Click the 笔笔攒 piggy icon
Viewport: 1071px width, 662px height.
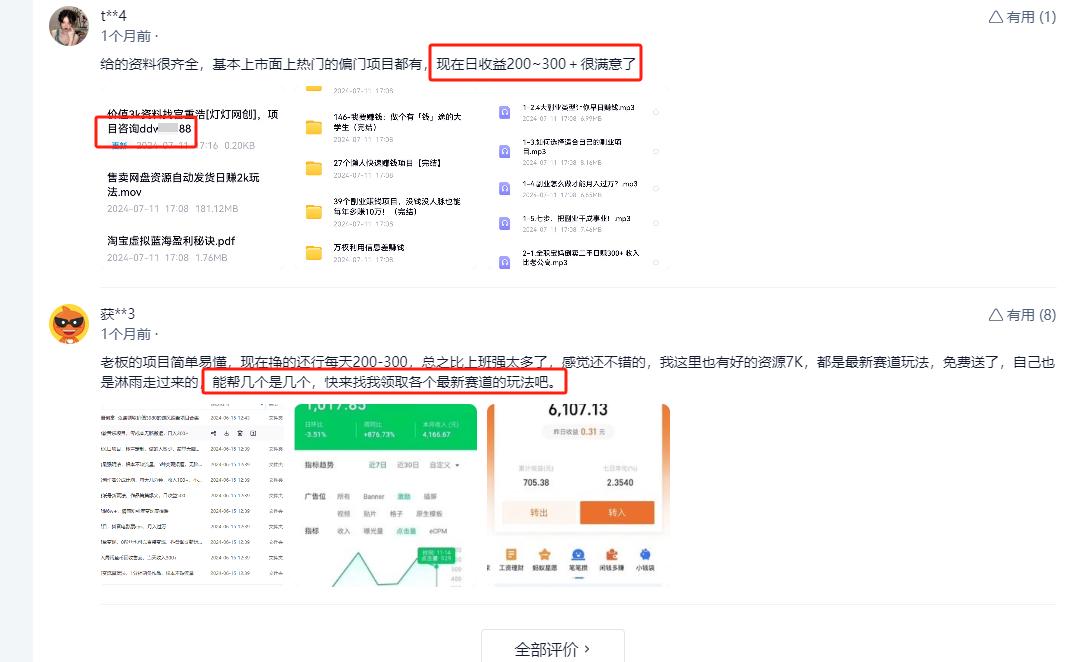[578, 554]
